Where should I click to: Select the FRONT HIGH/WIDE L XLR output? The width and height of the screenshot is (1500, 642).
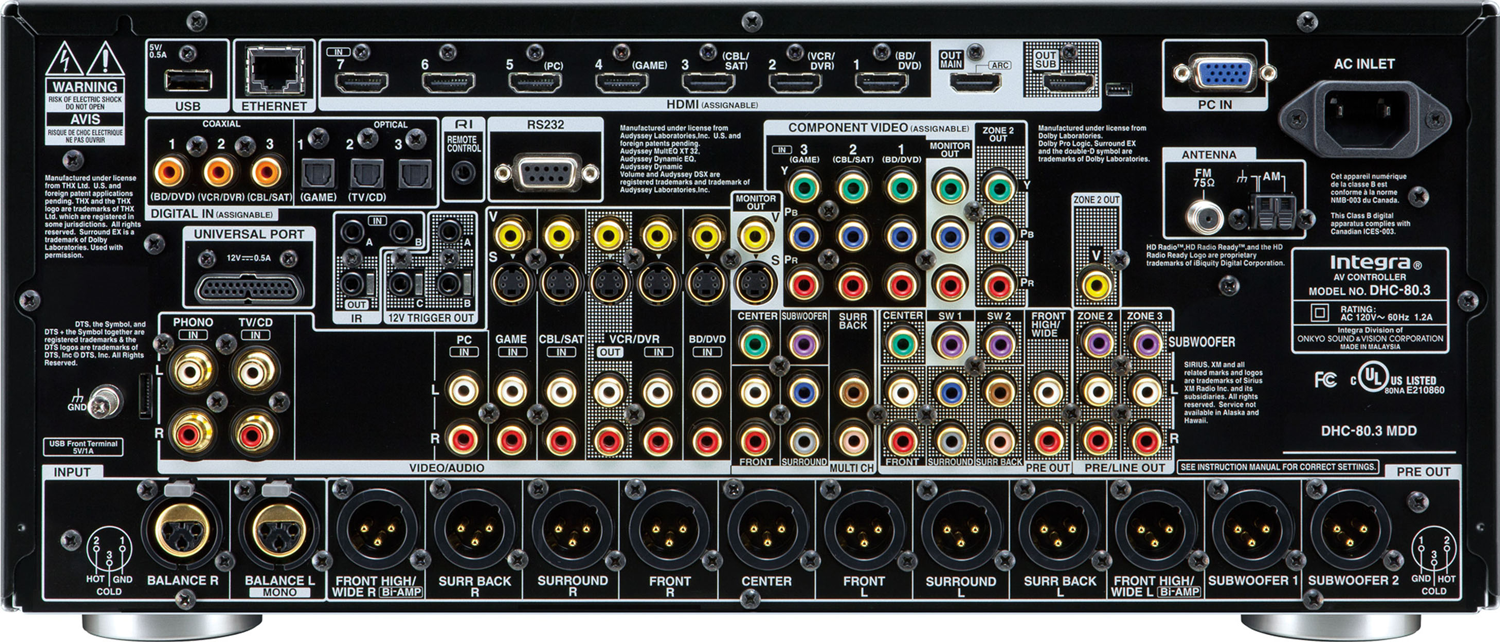tap(1157, 529)
